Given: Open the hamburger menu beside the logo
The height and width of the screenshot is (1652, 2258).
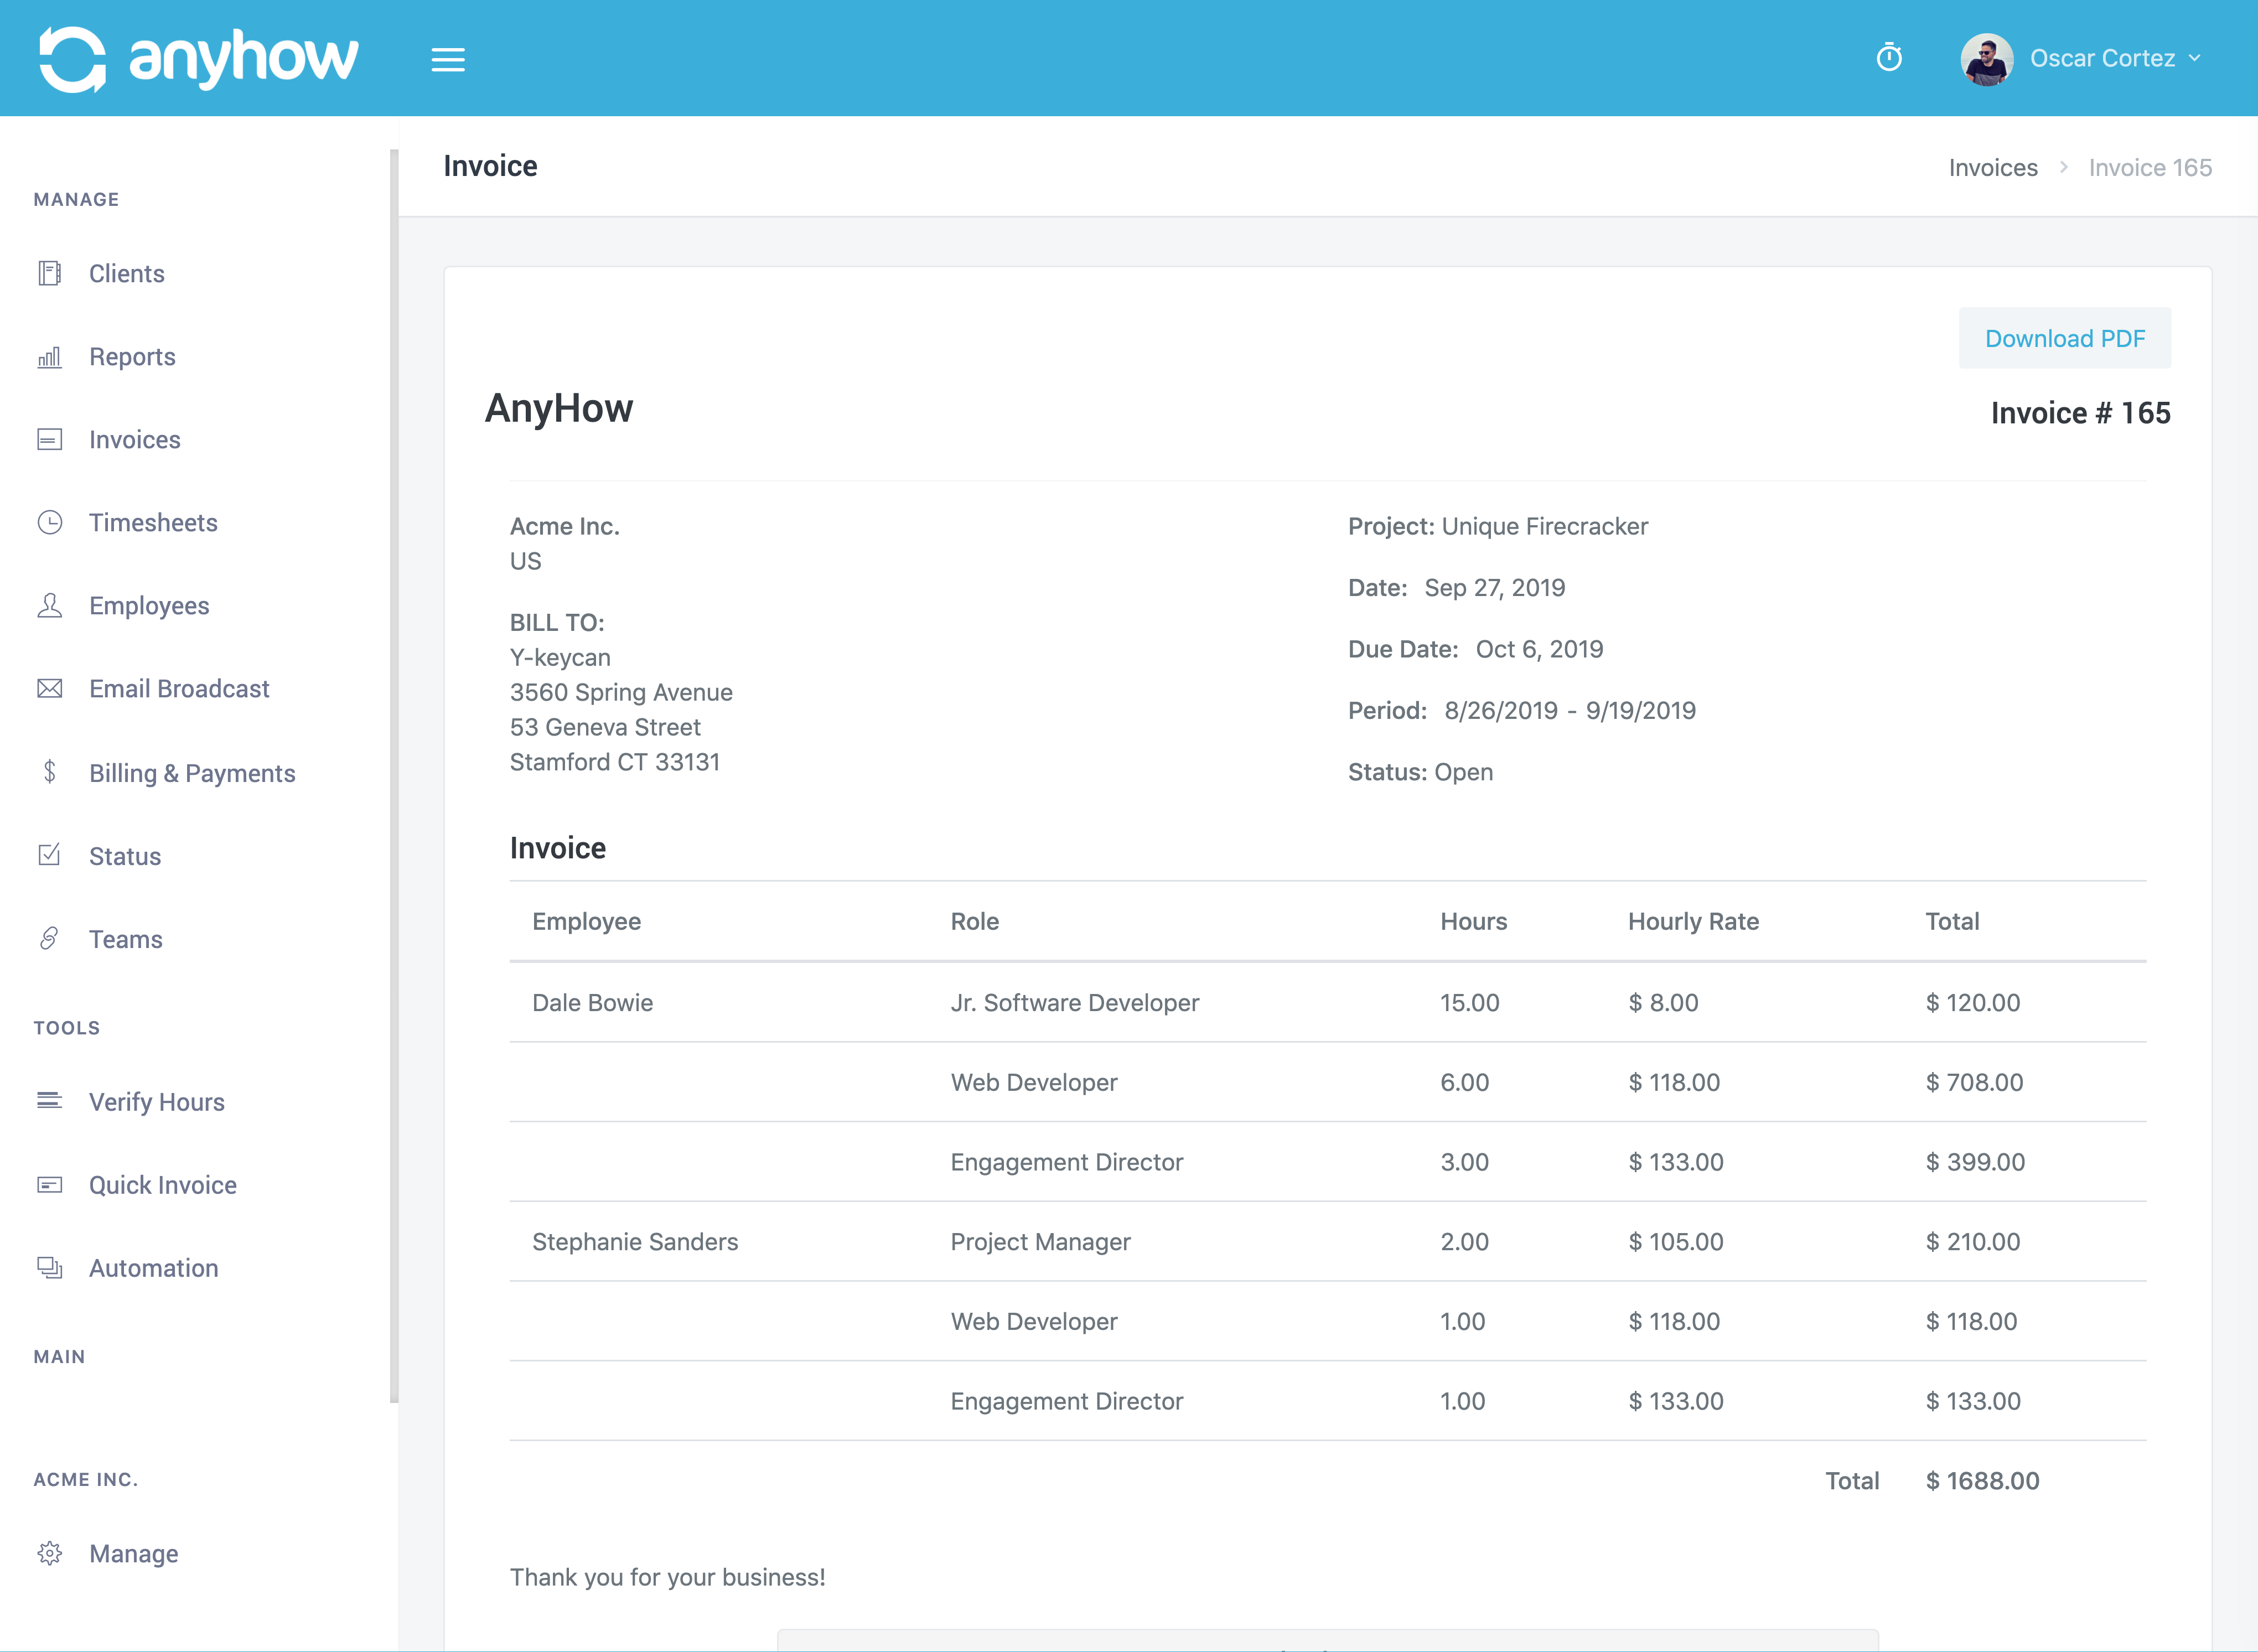Looking at the screenshot, I should (448, 59).
